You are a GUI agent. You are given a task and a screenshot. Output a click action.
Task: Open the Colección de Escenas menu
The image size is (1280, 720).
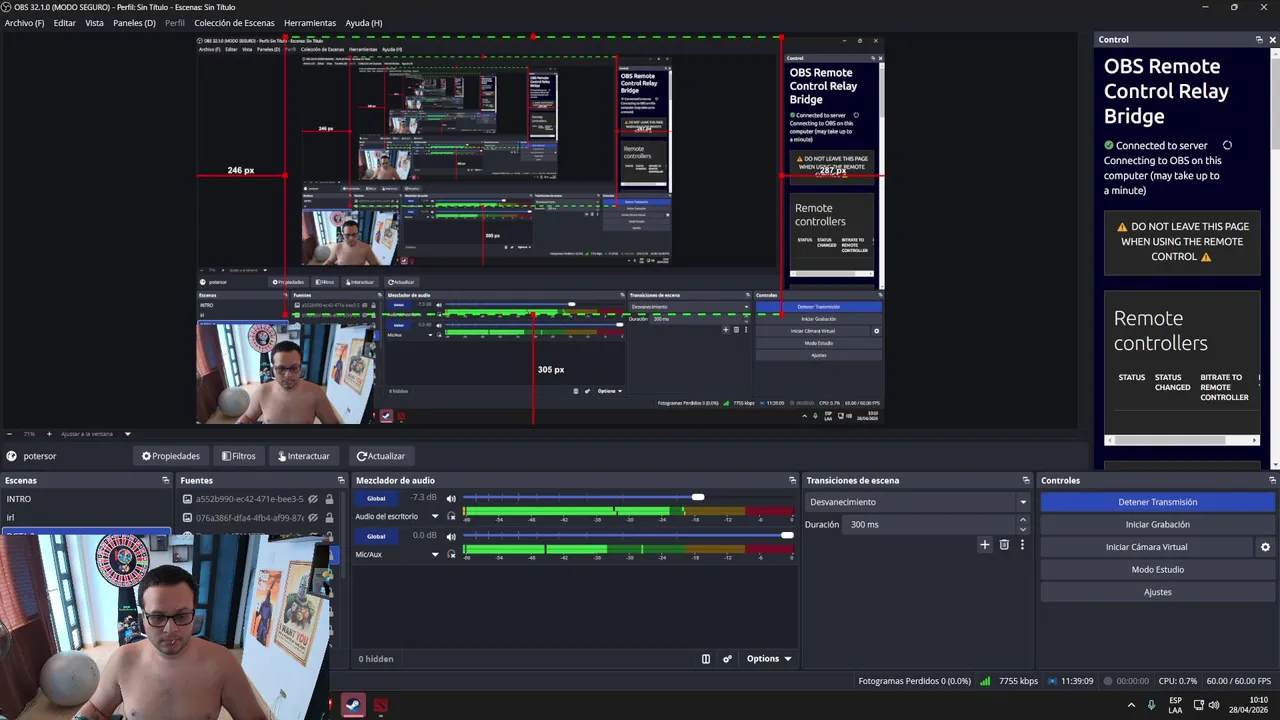click(234, 23)
